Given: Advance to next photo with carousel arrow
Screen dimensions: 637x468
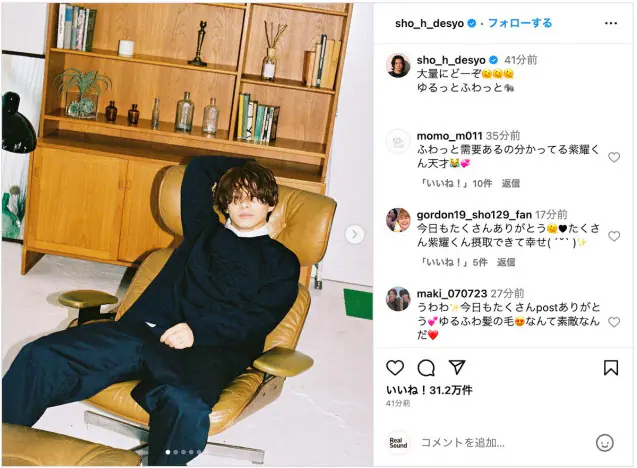Looking at the screenshot, I should 354,234.
